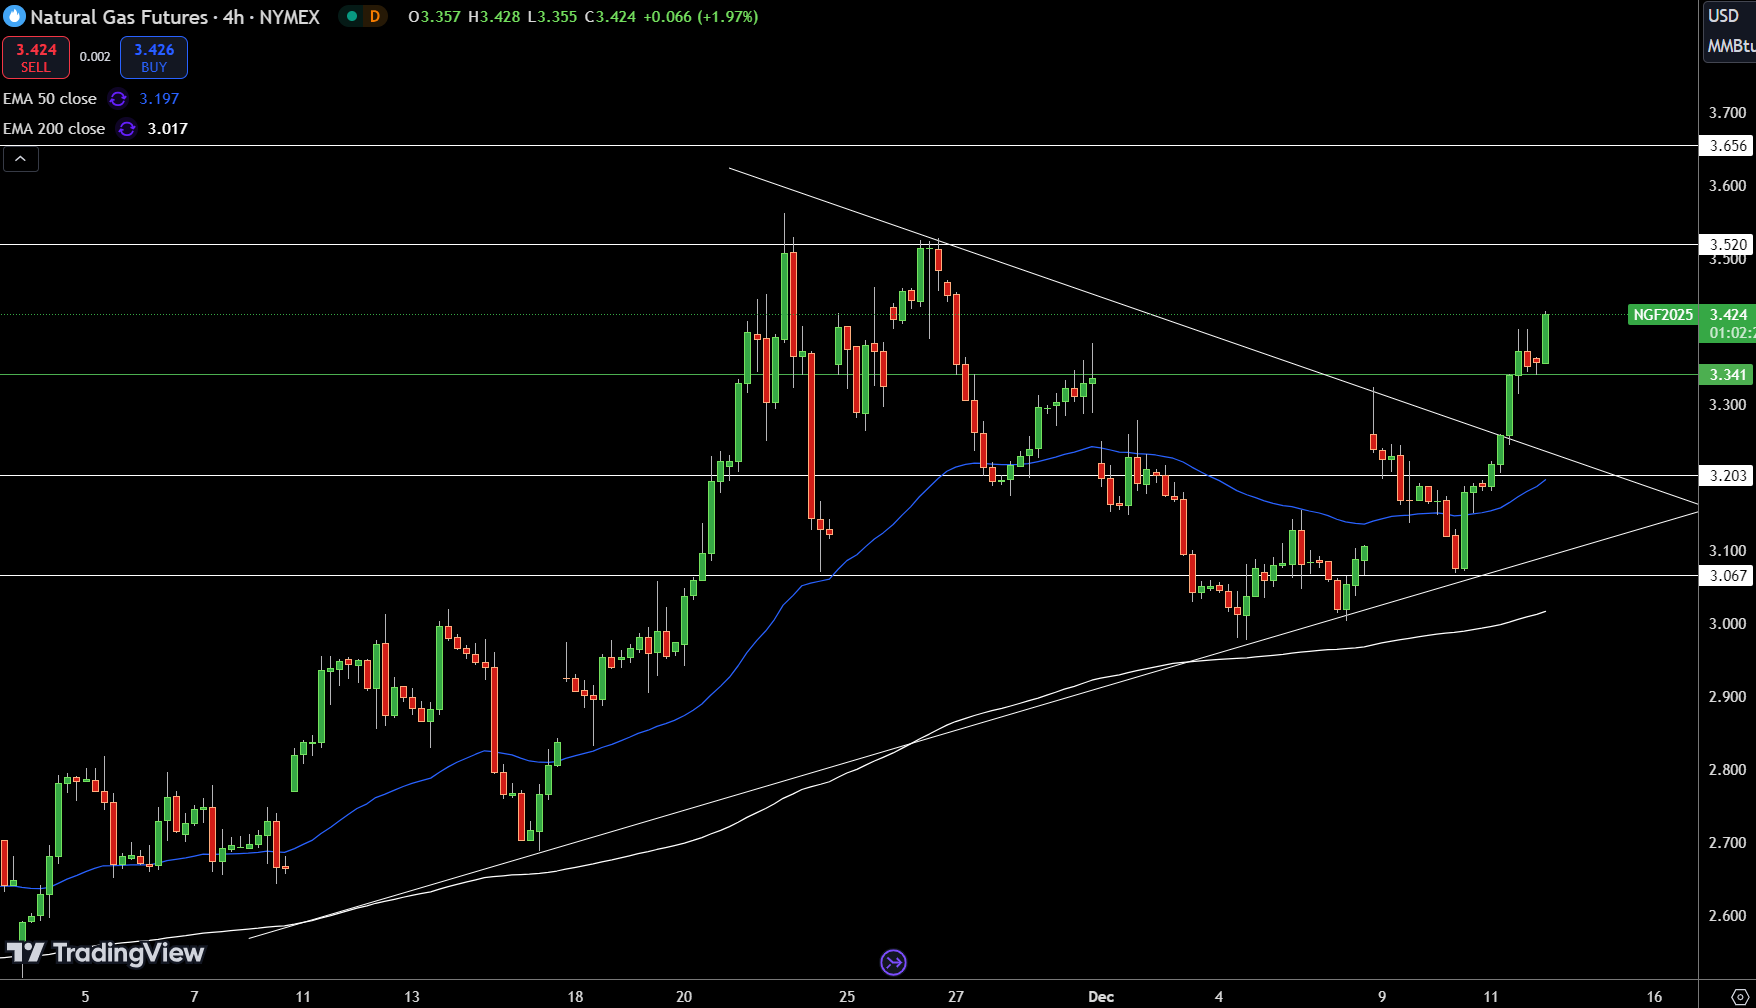Click the EMA 200 refresh icon
The width and height of the screenshot is (1756, 1008).
click(126, 129)
